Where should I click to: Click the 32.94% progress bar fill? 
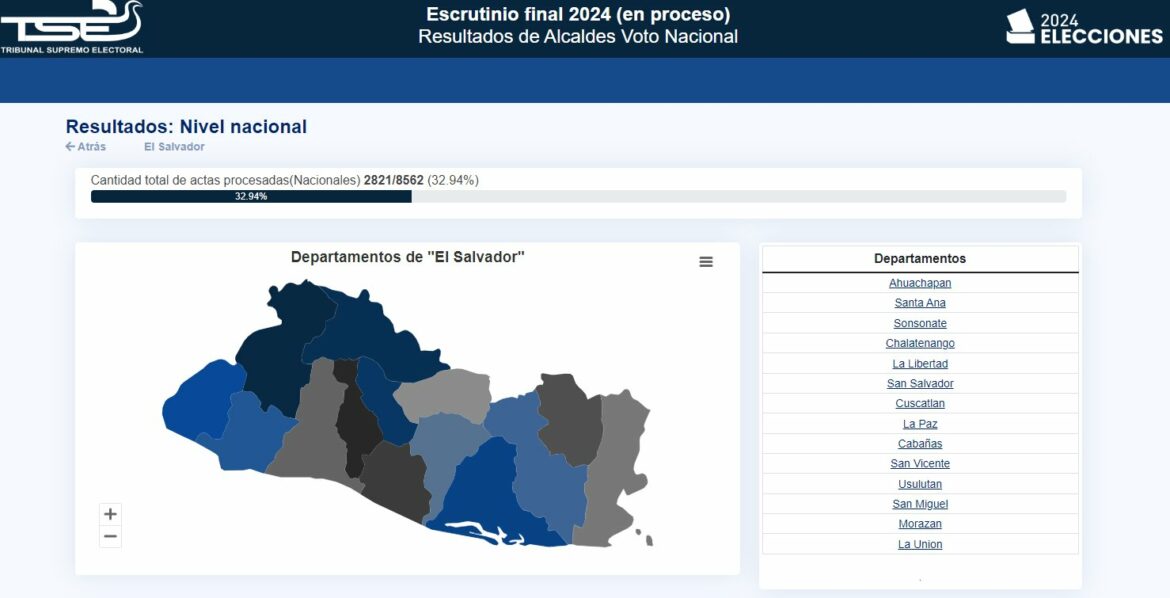click(x=251, y=196)
